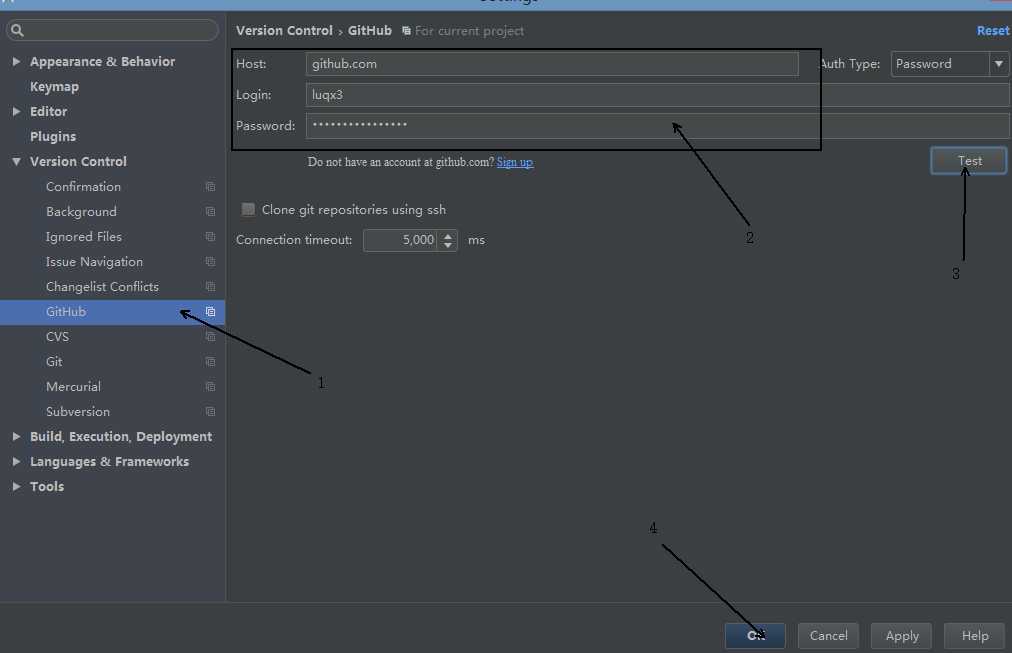The height and width of the screenshot is (653, 1012).
Task: Open the Ignored Files settings page
Action: tap(84, 237)
